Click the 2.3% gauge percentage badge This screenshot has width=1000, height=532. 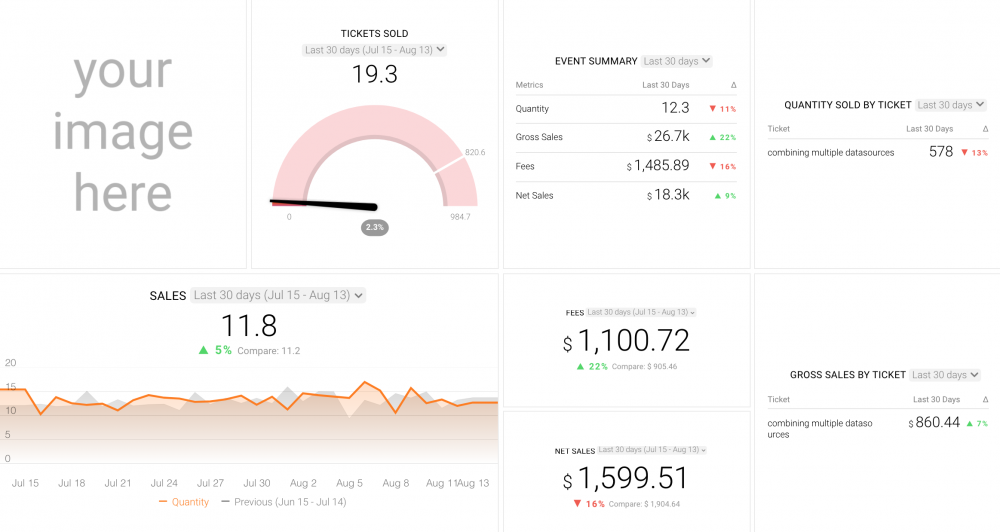coord(375,228)
